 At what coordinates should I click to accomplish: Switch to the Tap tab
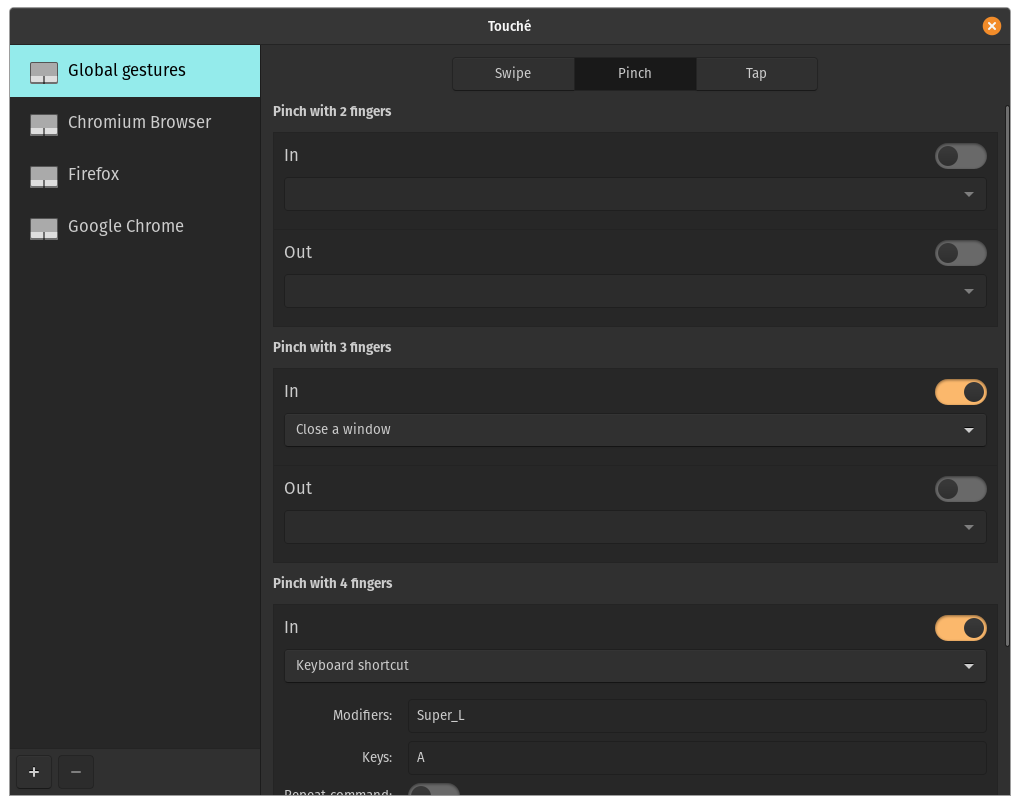[756, 74]
